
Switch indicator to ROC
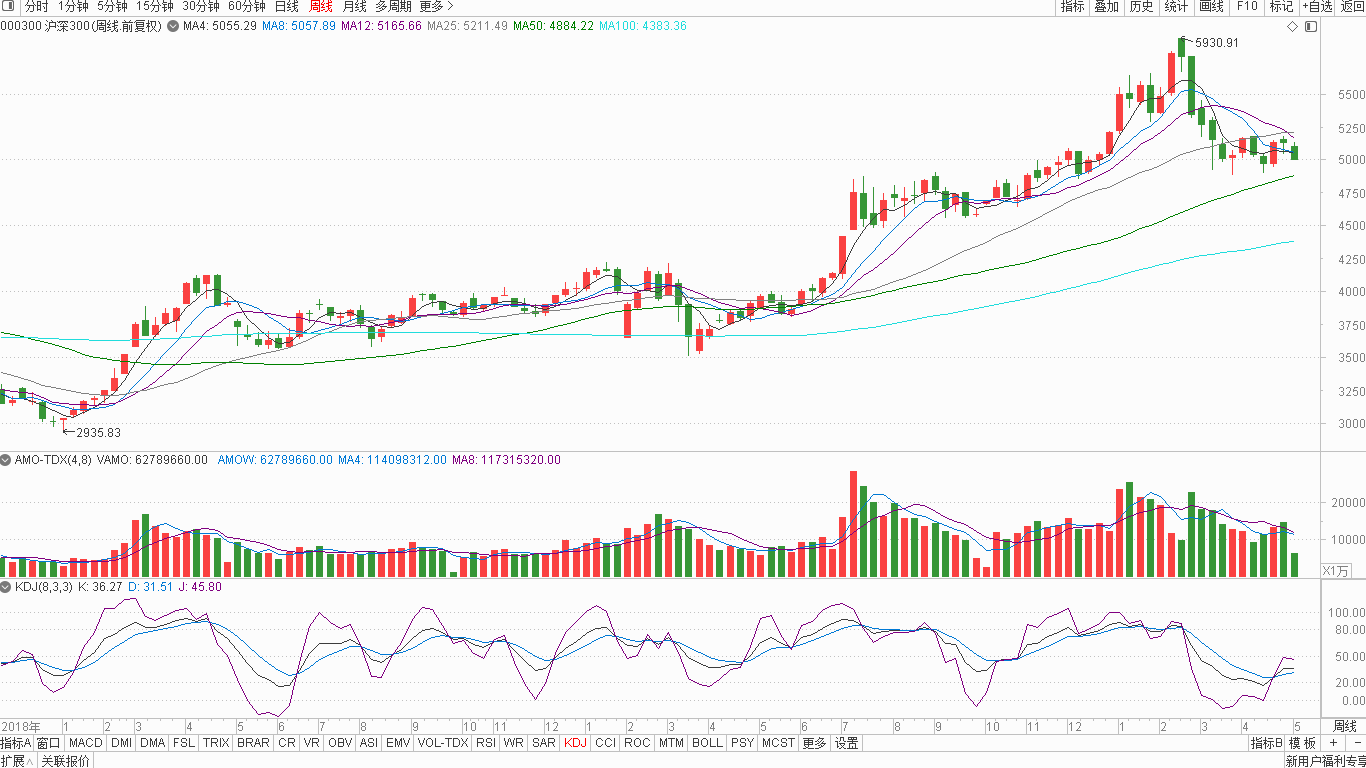coord(637,743)
